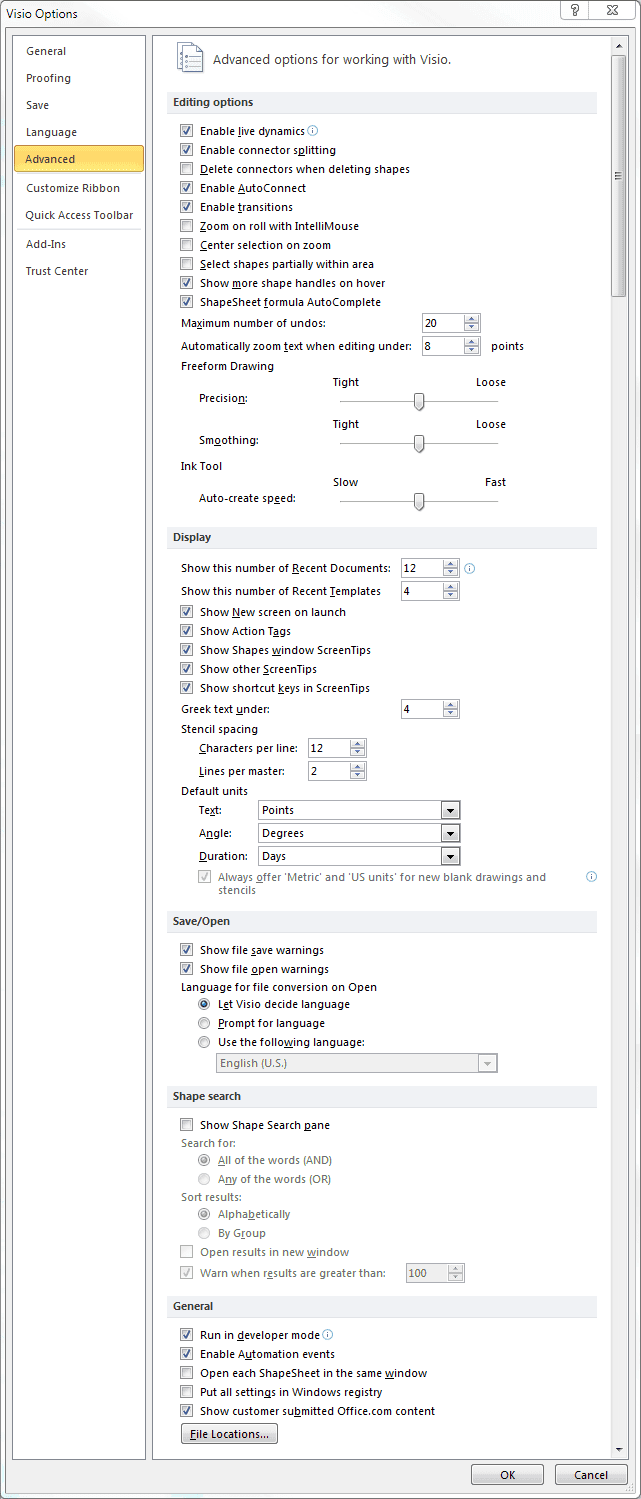Image resolution: width=641 pixels, height=1499 pixels.
Task: Click info icon next to Run in developer mode
Action: [x=328, y=1334]
